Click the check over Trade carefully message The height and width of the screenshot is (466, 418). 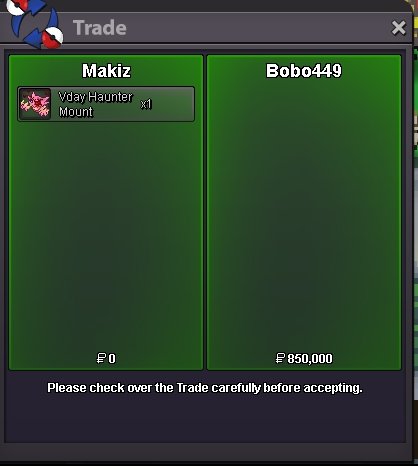pos(205,388)
